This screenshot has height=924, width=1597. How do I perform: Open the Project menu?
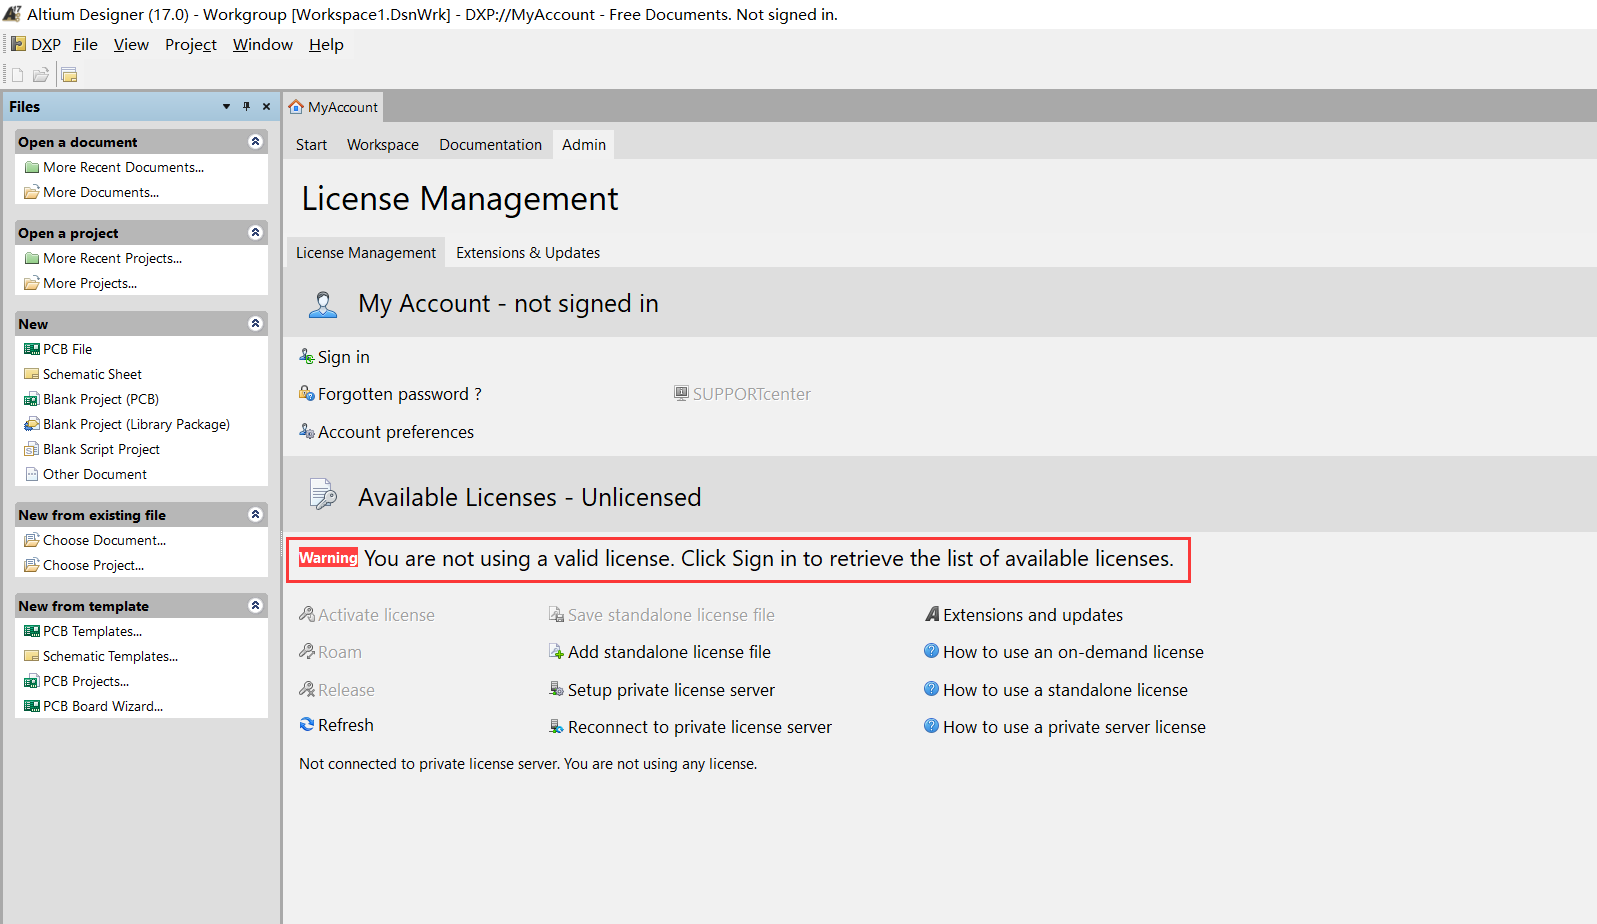coord(190,45)
